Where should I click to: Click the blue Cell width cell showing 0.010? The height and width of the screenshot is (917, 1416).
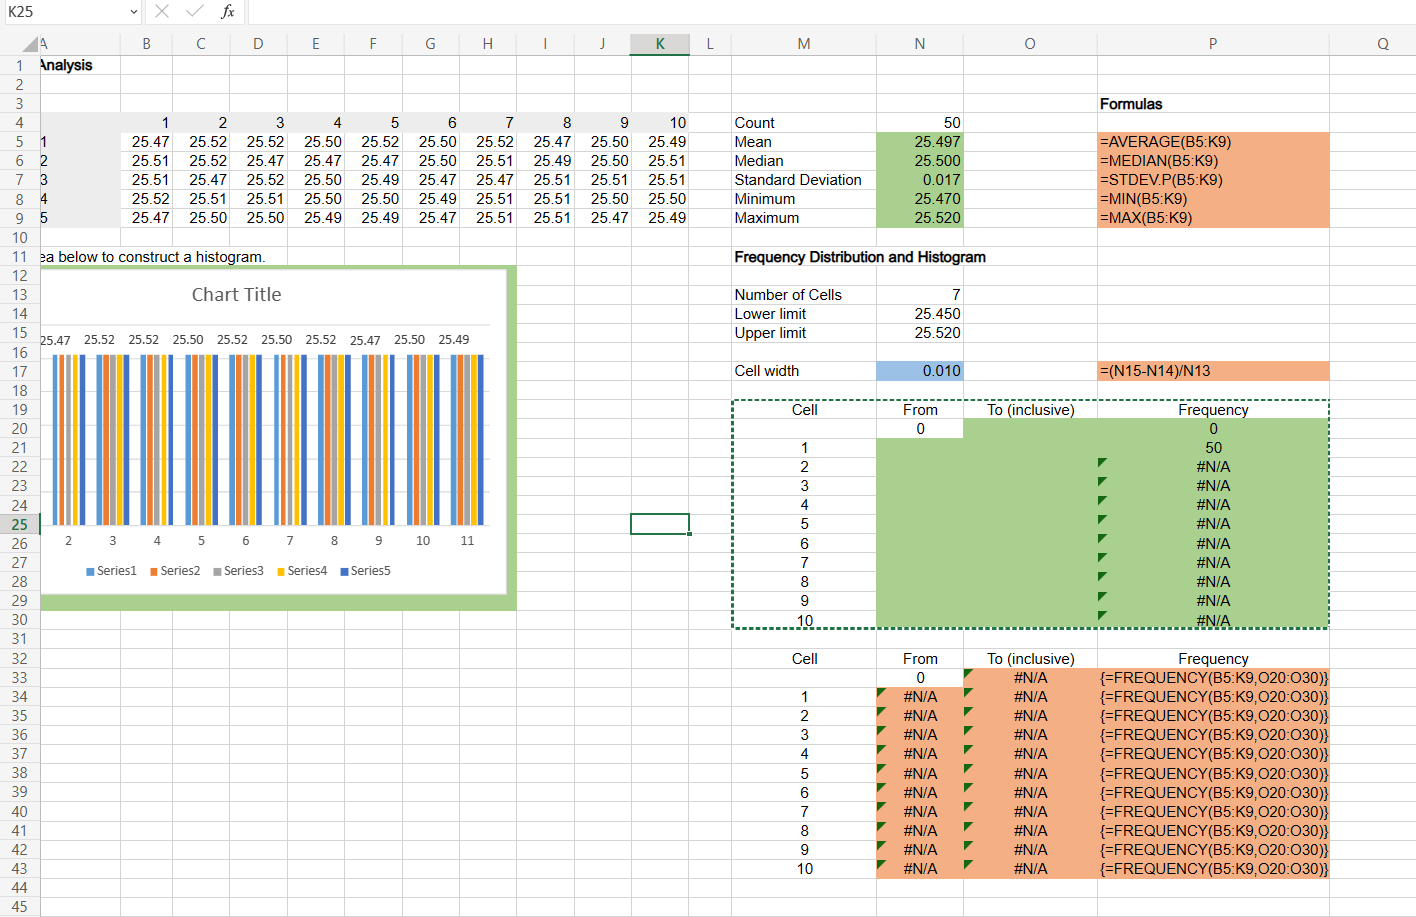(919, 370)
